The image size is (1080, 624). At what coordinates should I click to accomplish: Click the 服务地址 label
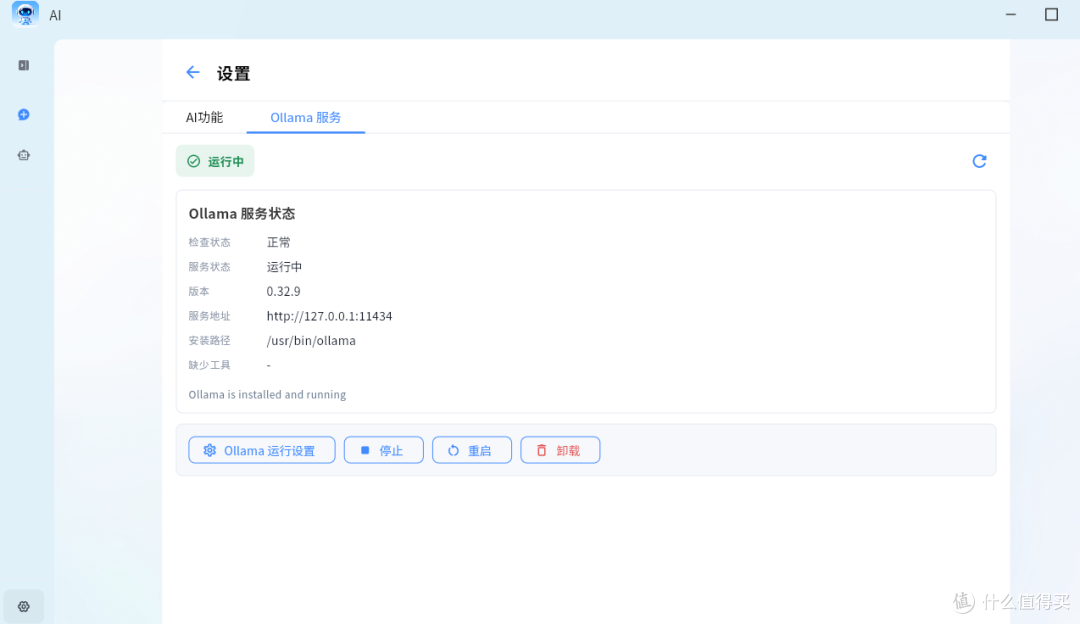point(209,316)
